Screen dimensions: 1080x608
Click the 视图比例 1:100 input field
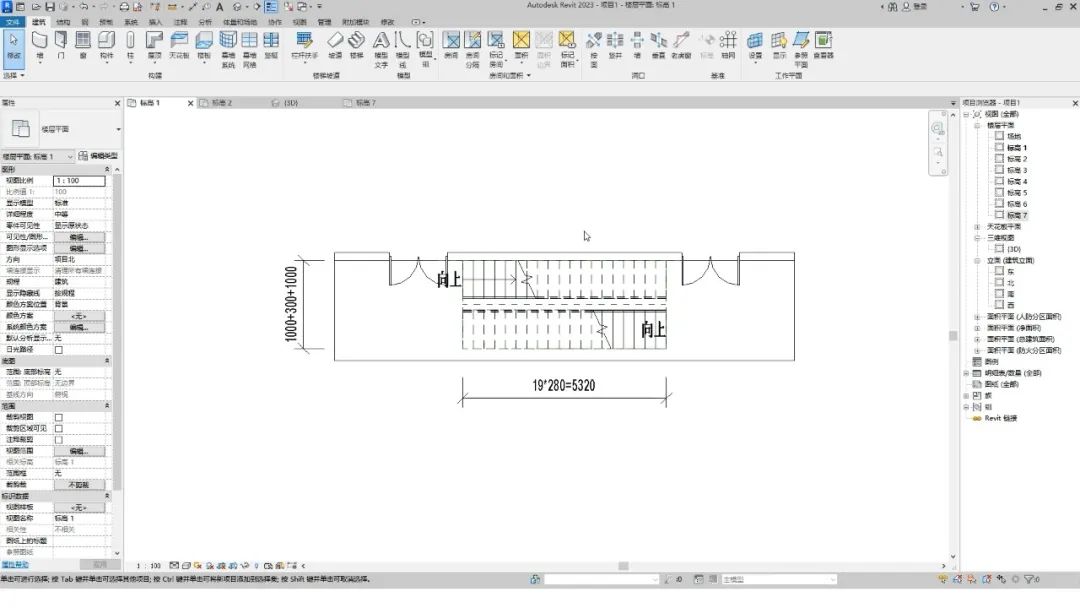coord(79,180)
